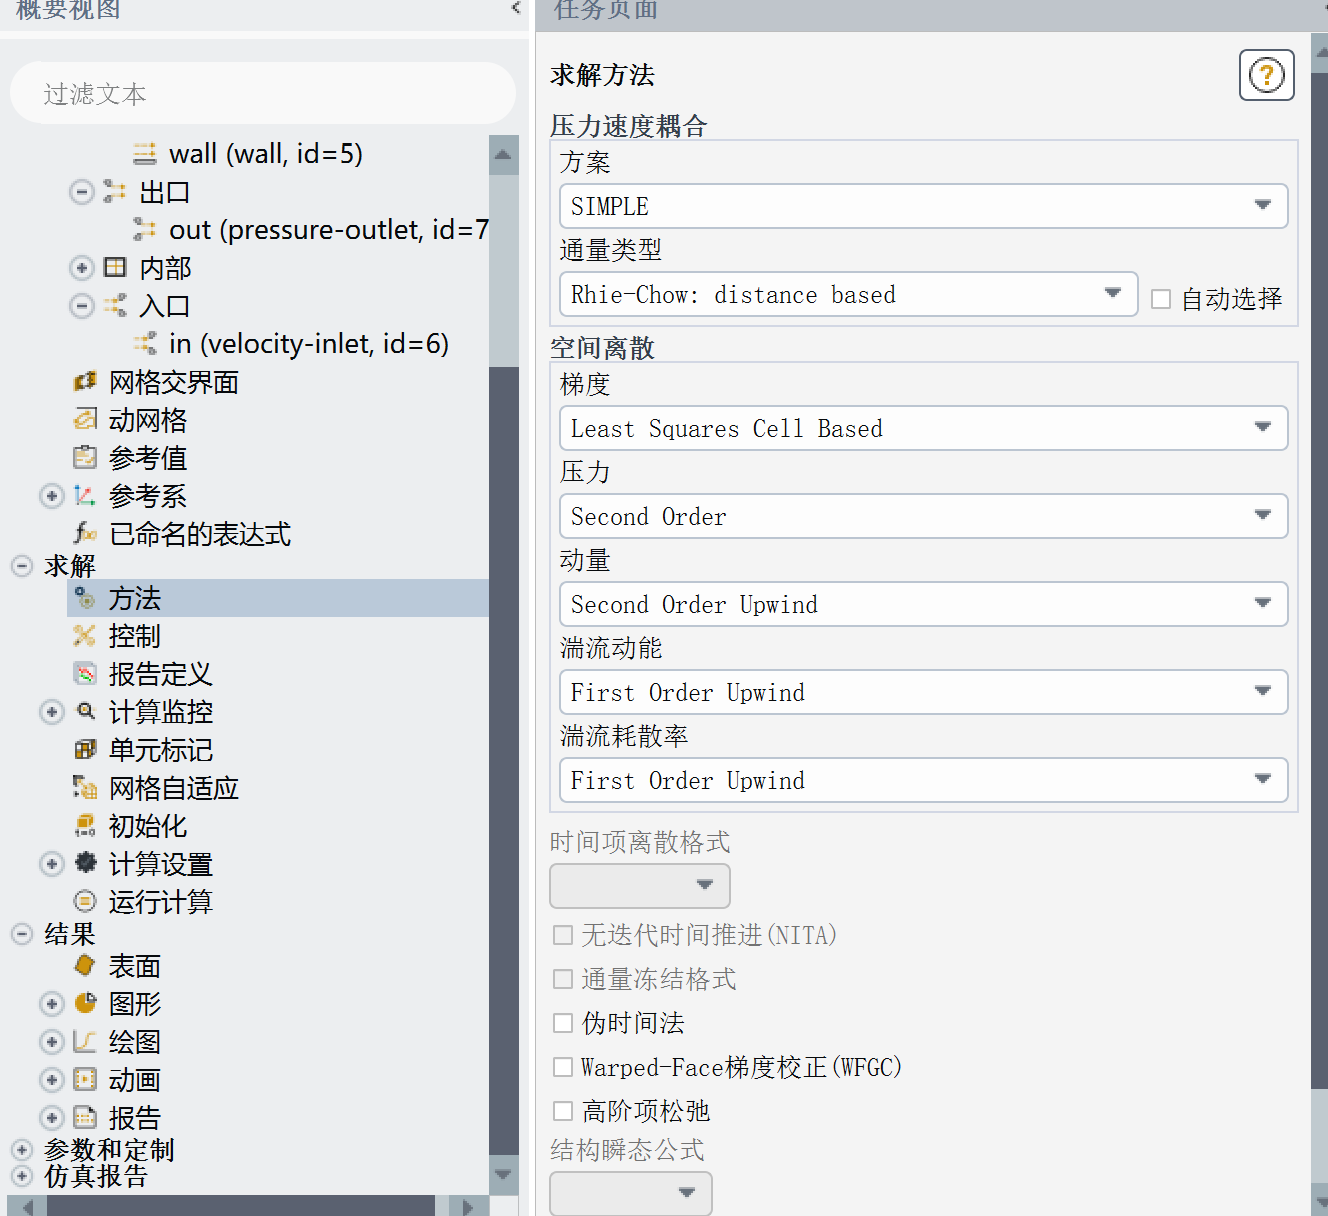This screenshot has width=1328, height=1216.
Task: Select the 运行计算 tree item
Action: [x=160, y=901]
